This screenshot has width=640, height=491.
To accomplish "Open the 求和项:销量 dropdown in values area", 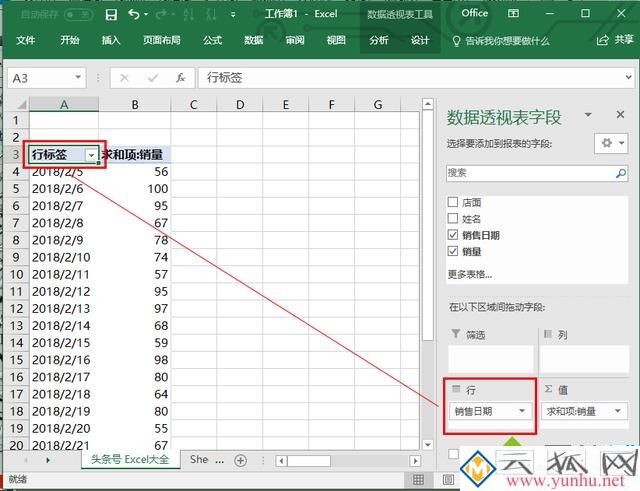I will 618,411.
